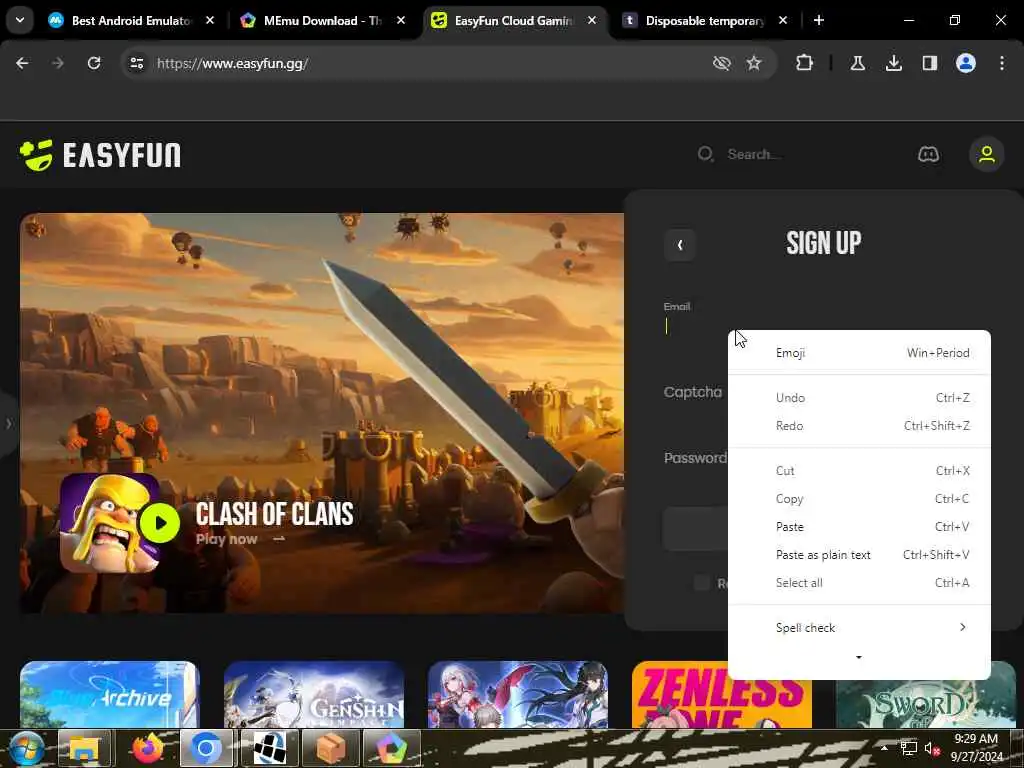
Task: Open File Explorer from taskbar
Action: [x=84, y=748]
